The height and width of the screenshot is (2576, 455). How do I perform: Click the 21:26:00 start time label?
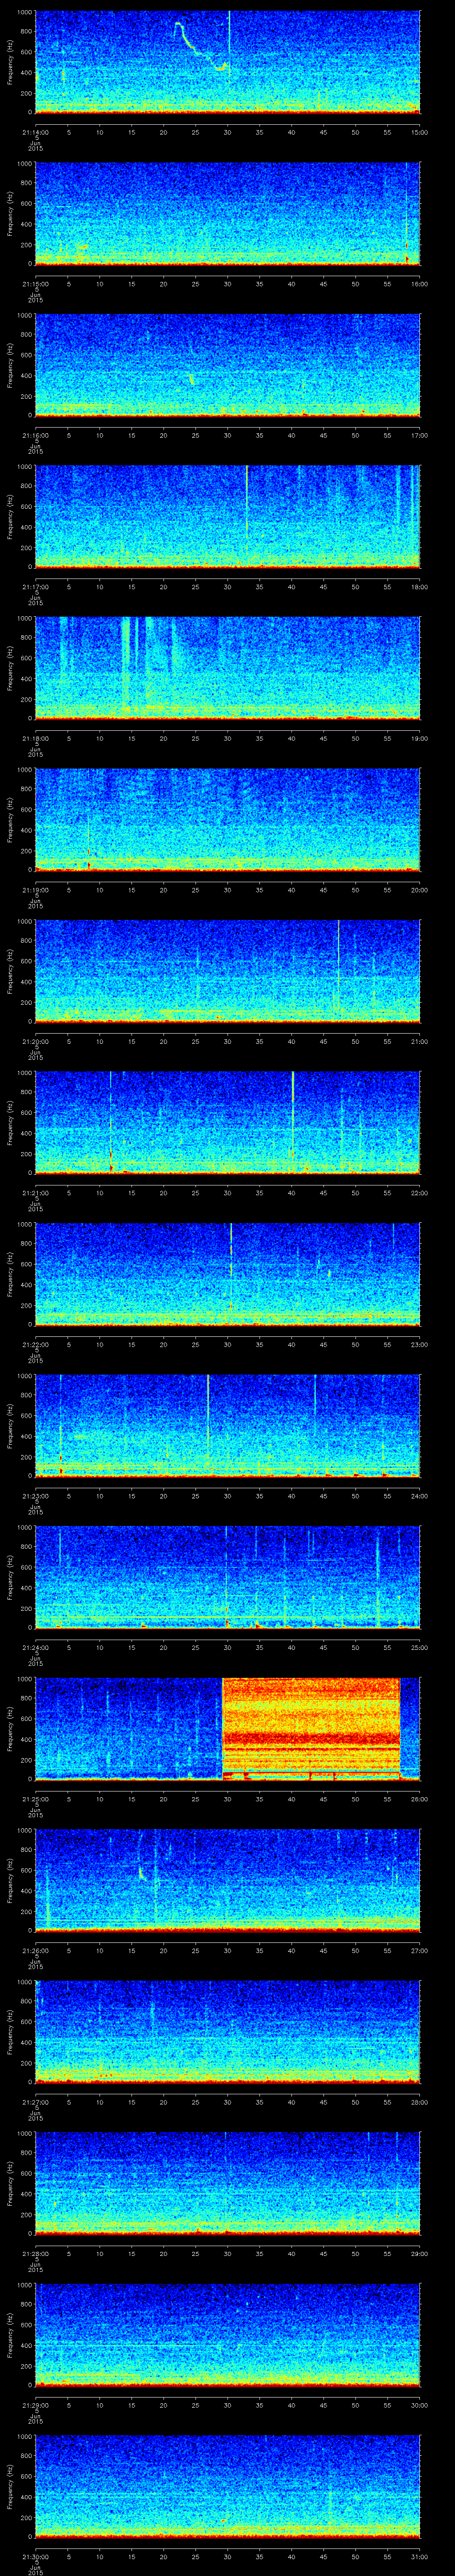click(x=35, y=1950)
